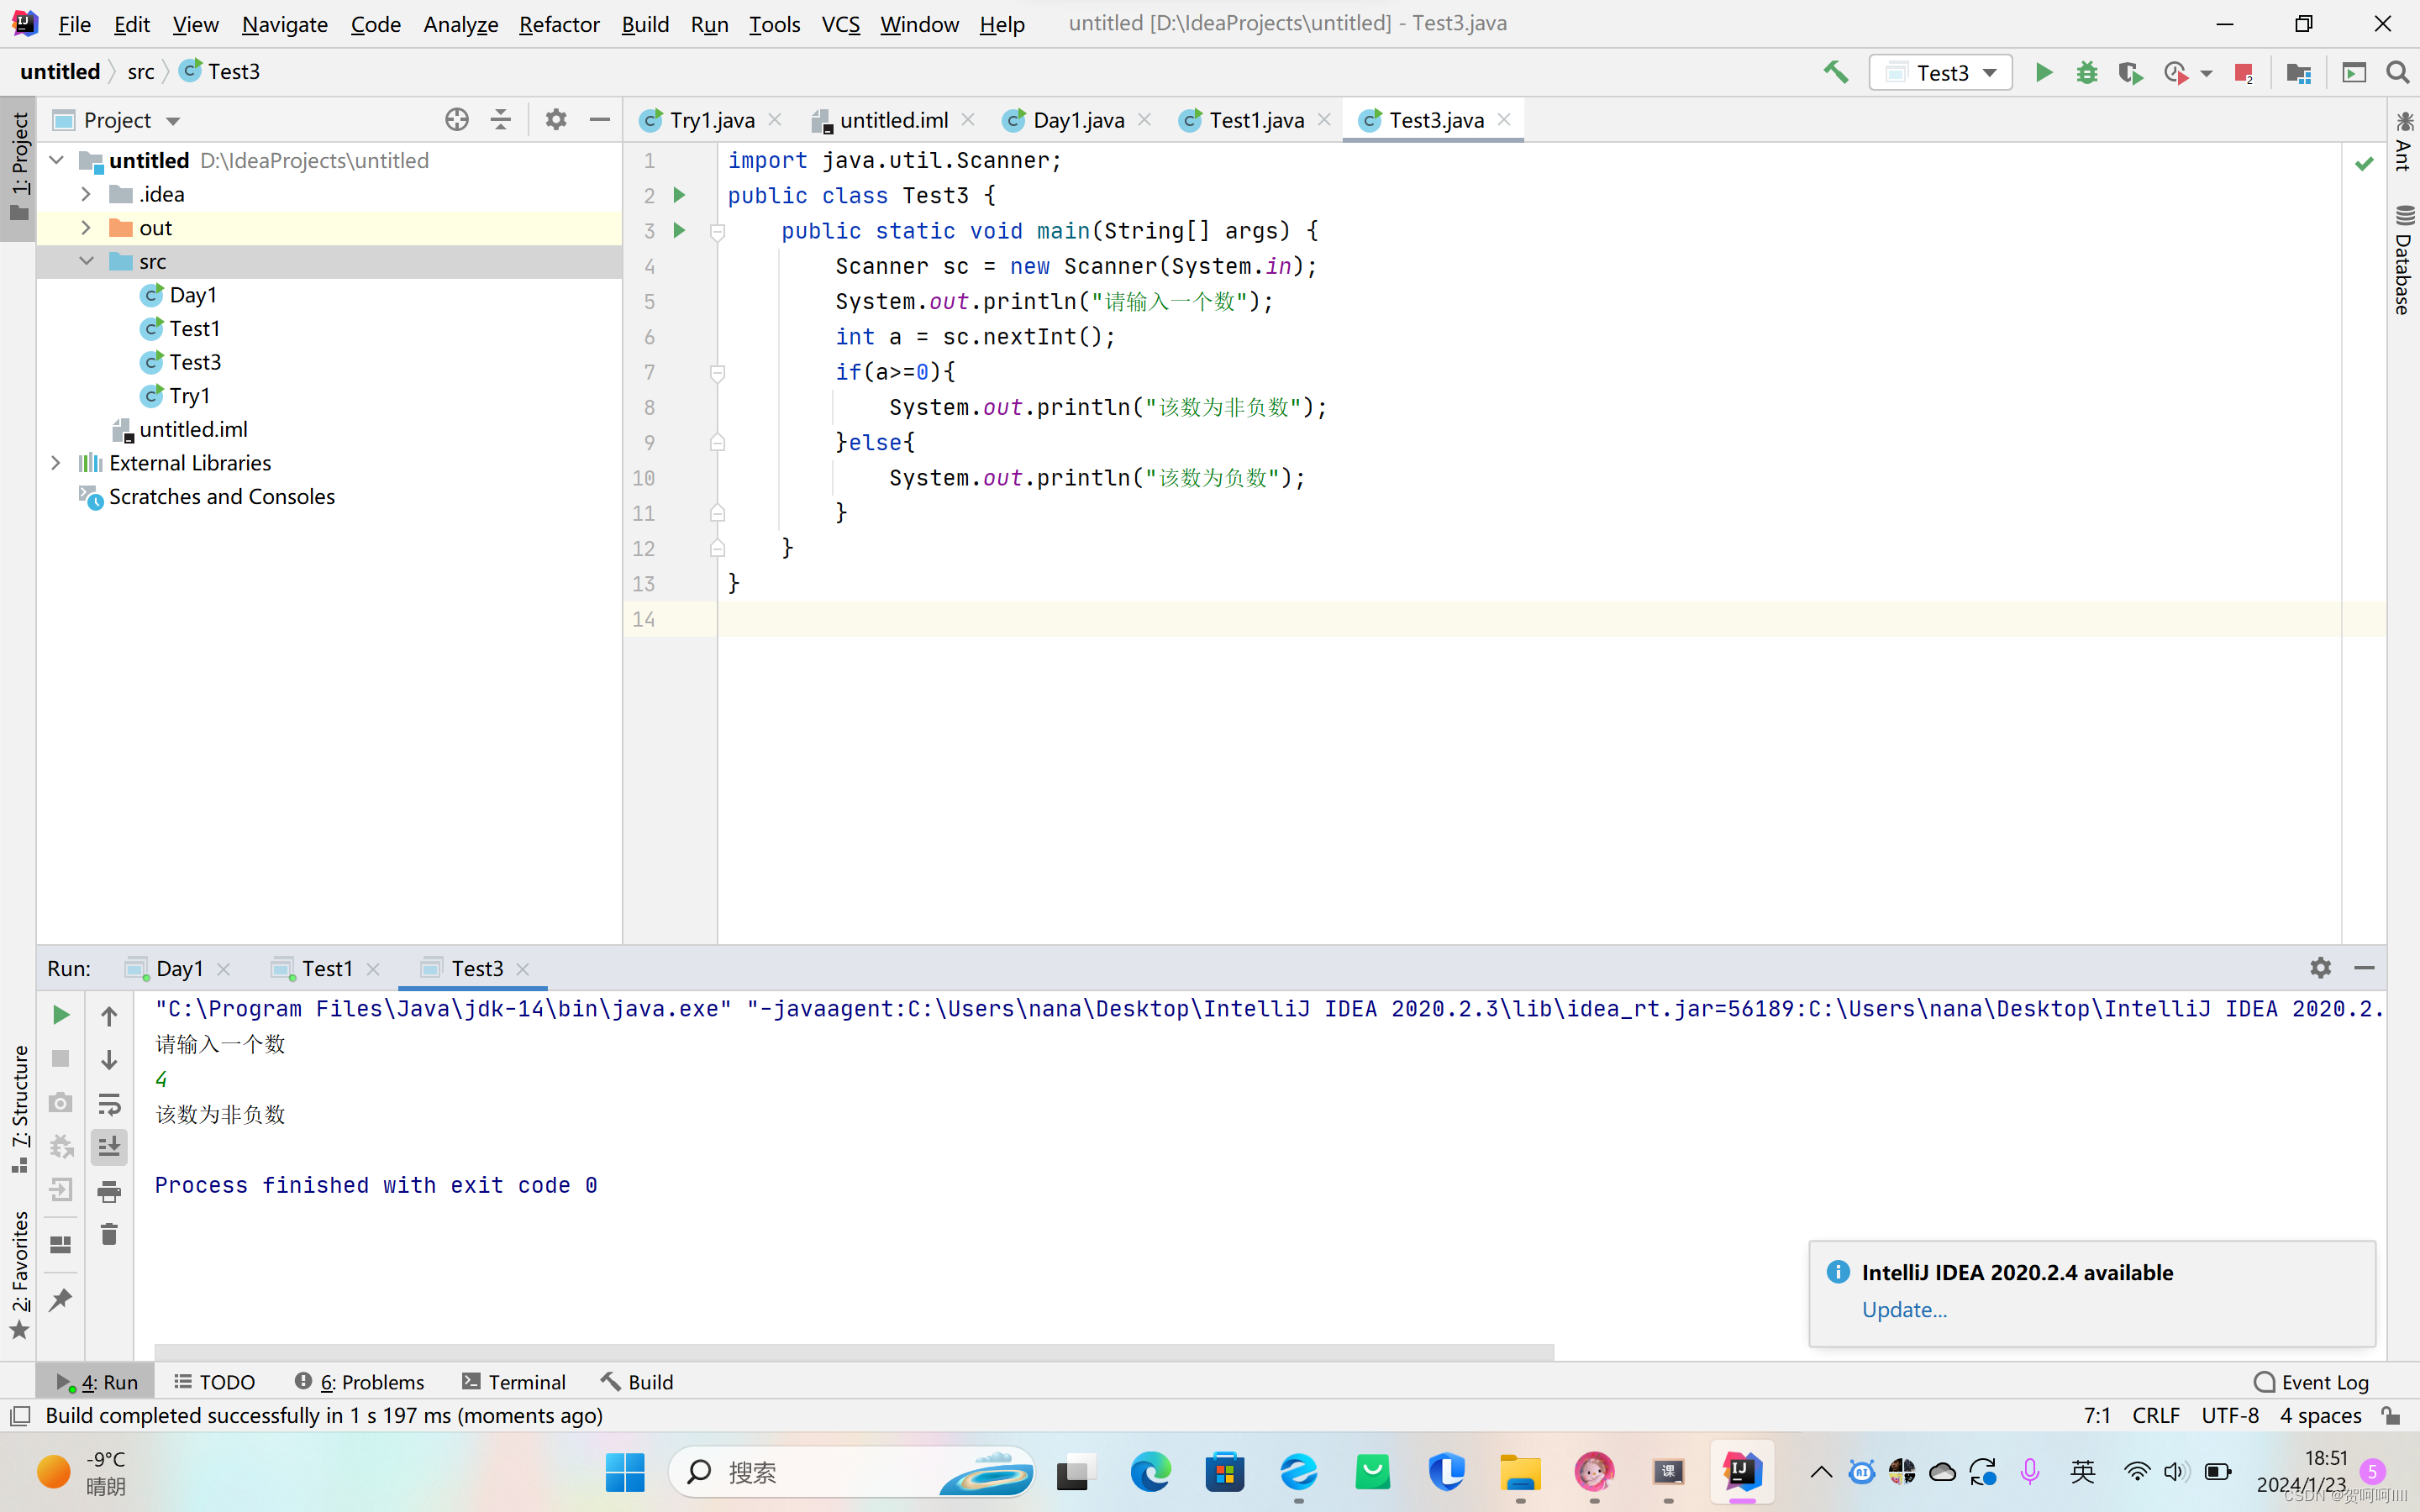The width and height of the screenshot is (2420, 1512).
Task: Expand the out folder in tree
Action: [86, 228]
